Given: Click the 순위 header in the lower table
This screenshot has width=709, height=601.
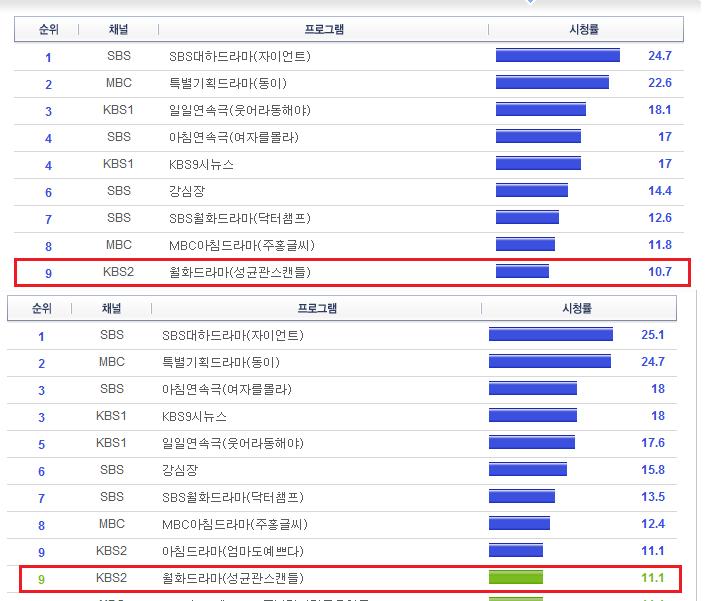Looking at the screenshot, I should pos(42,308).
